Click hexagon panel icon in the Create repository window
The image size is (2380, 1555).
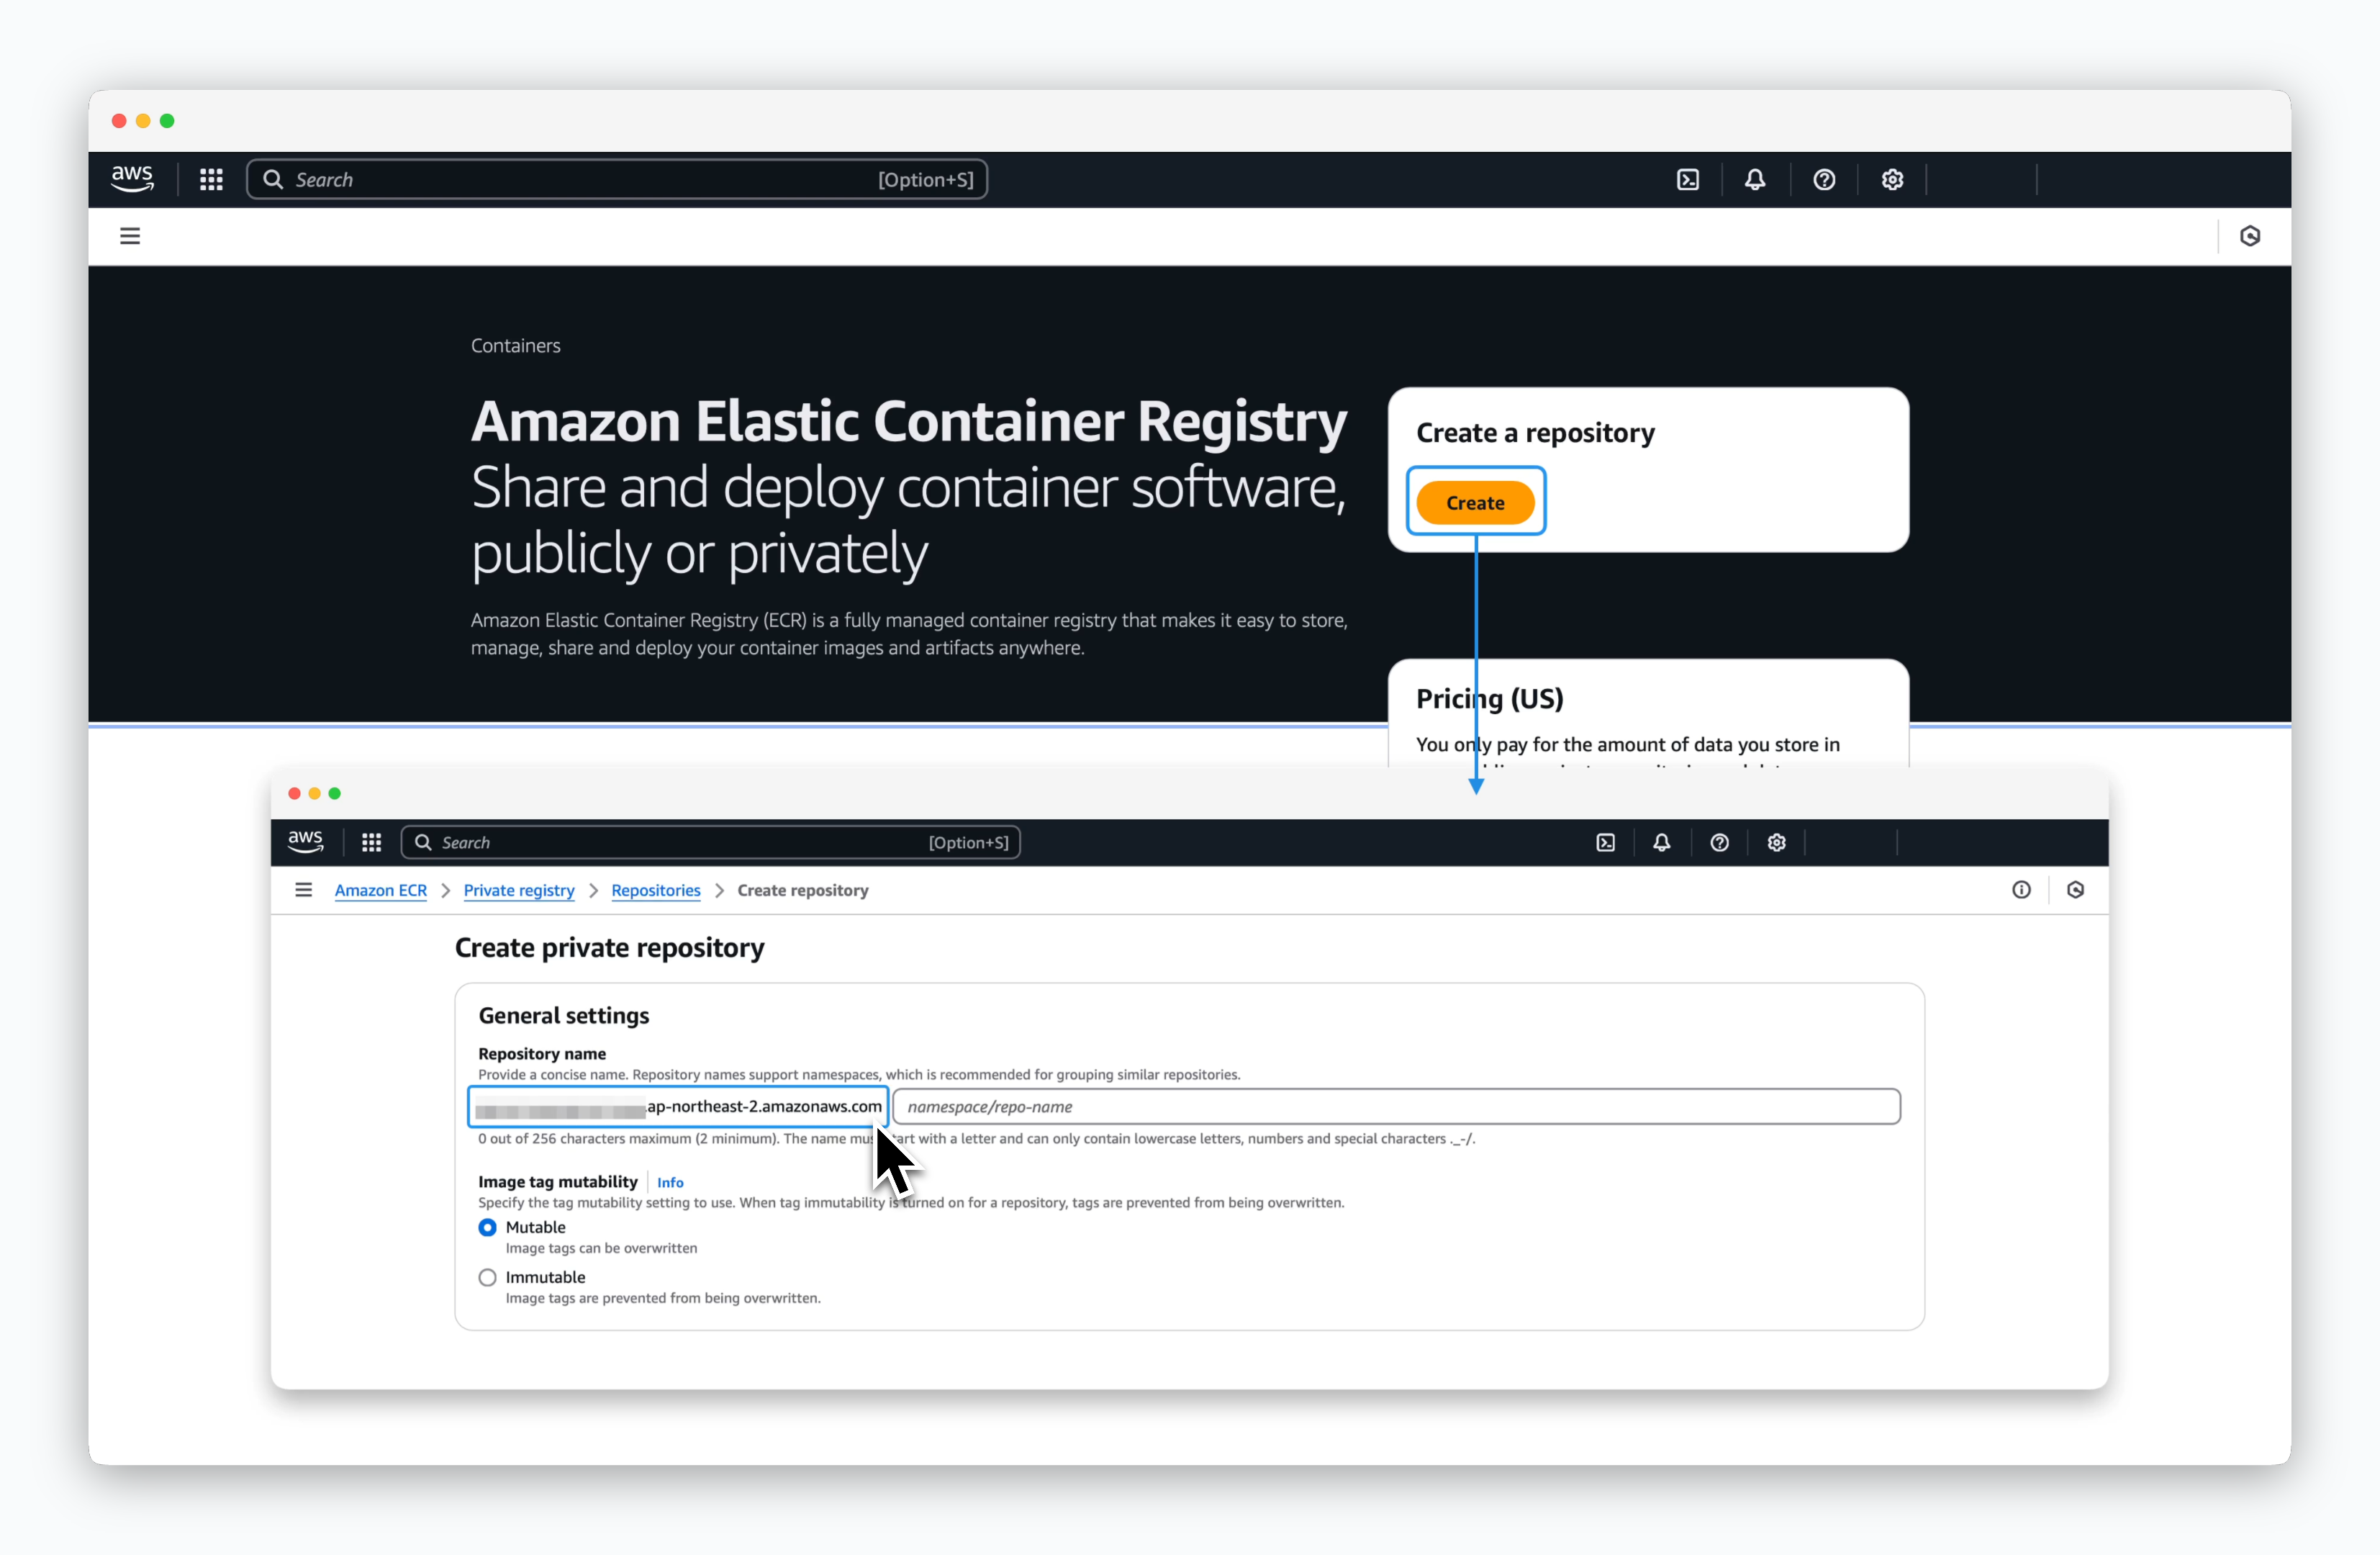[2076, 889]
